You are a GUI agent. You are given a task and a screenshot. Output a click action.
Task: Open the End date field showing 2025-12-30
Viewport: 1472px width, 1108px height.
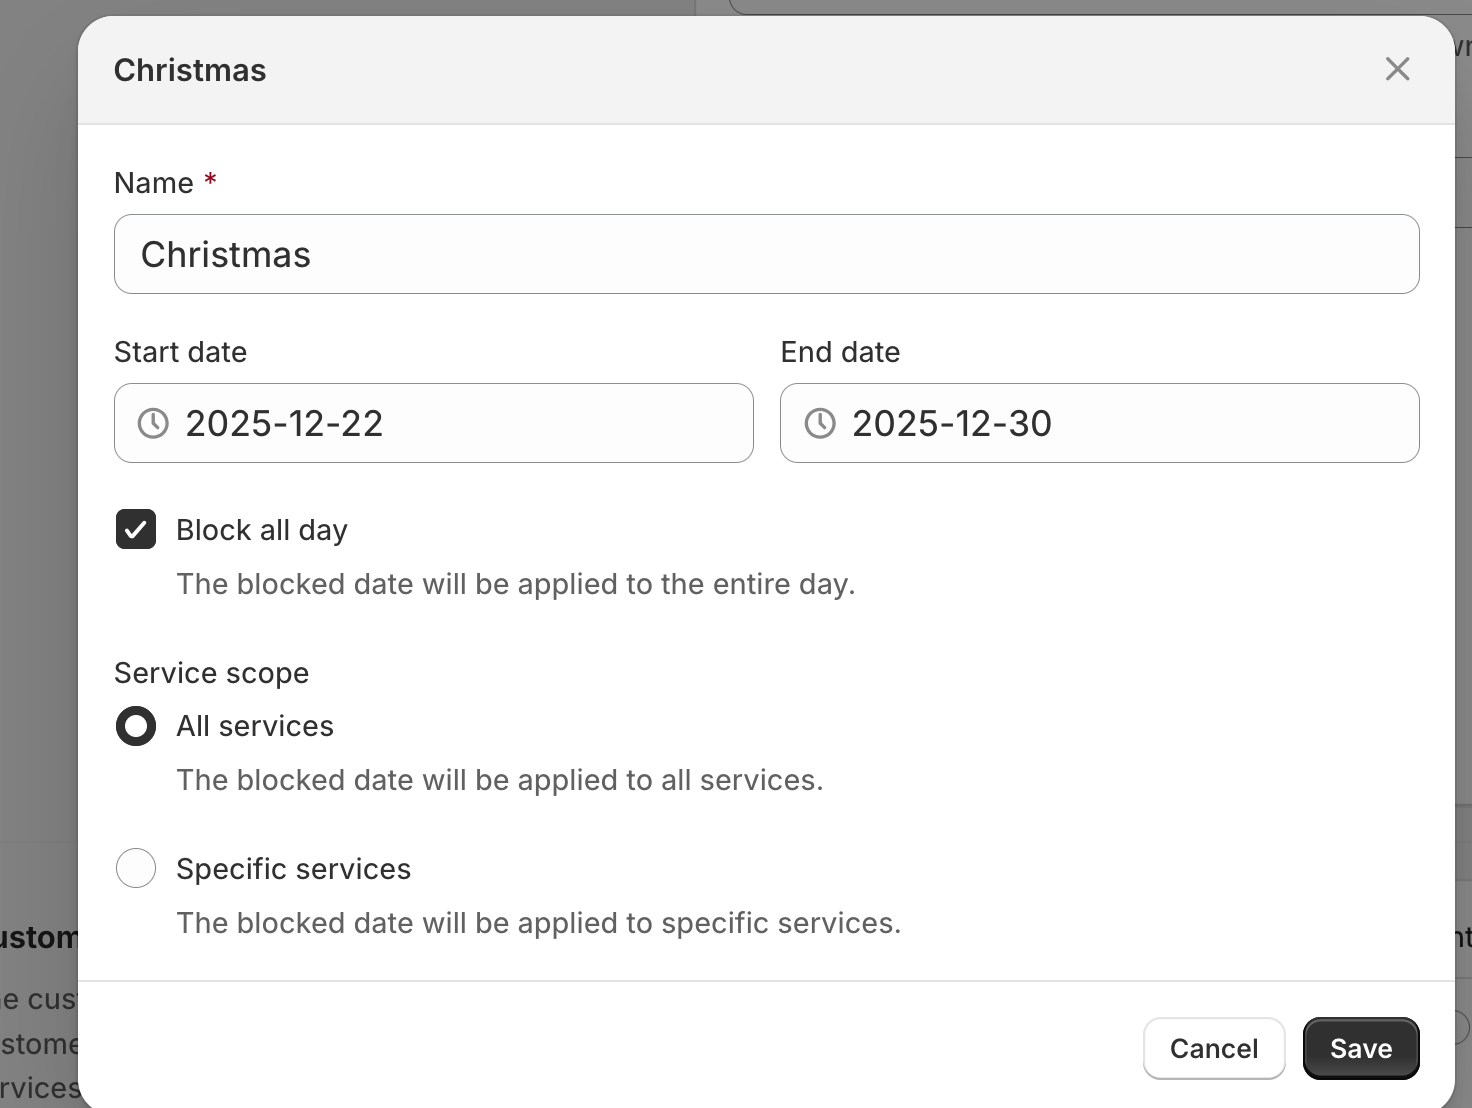[1115, 423]
